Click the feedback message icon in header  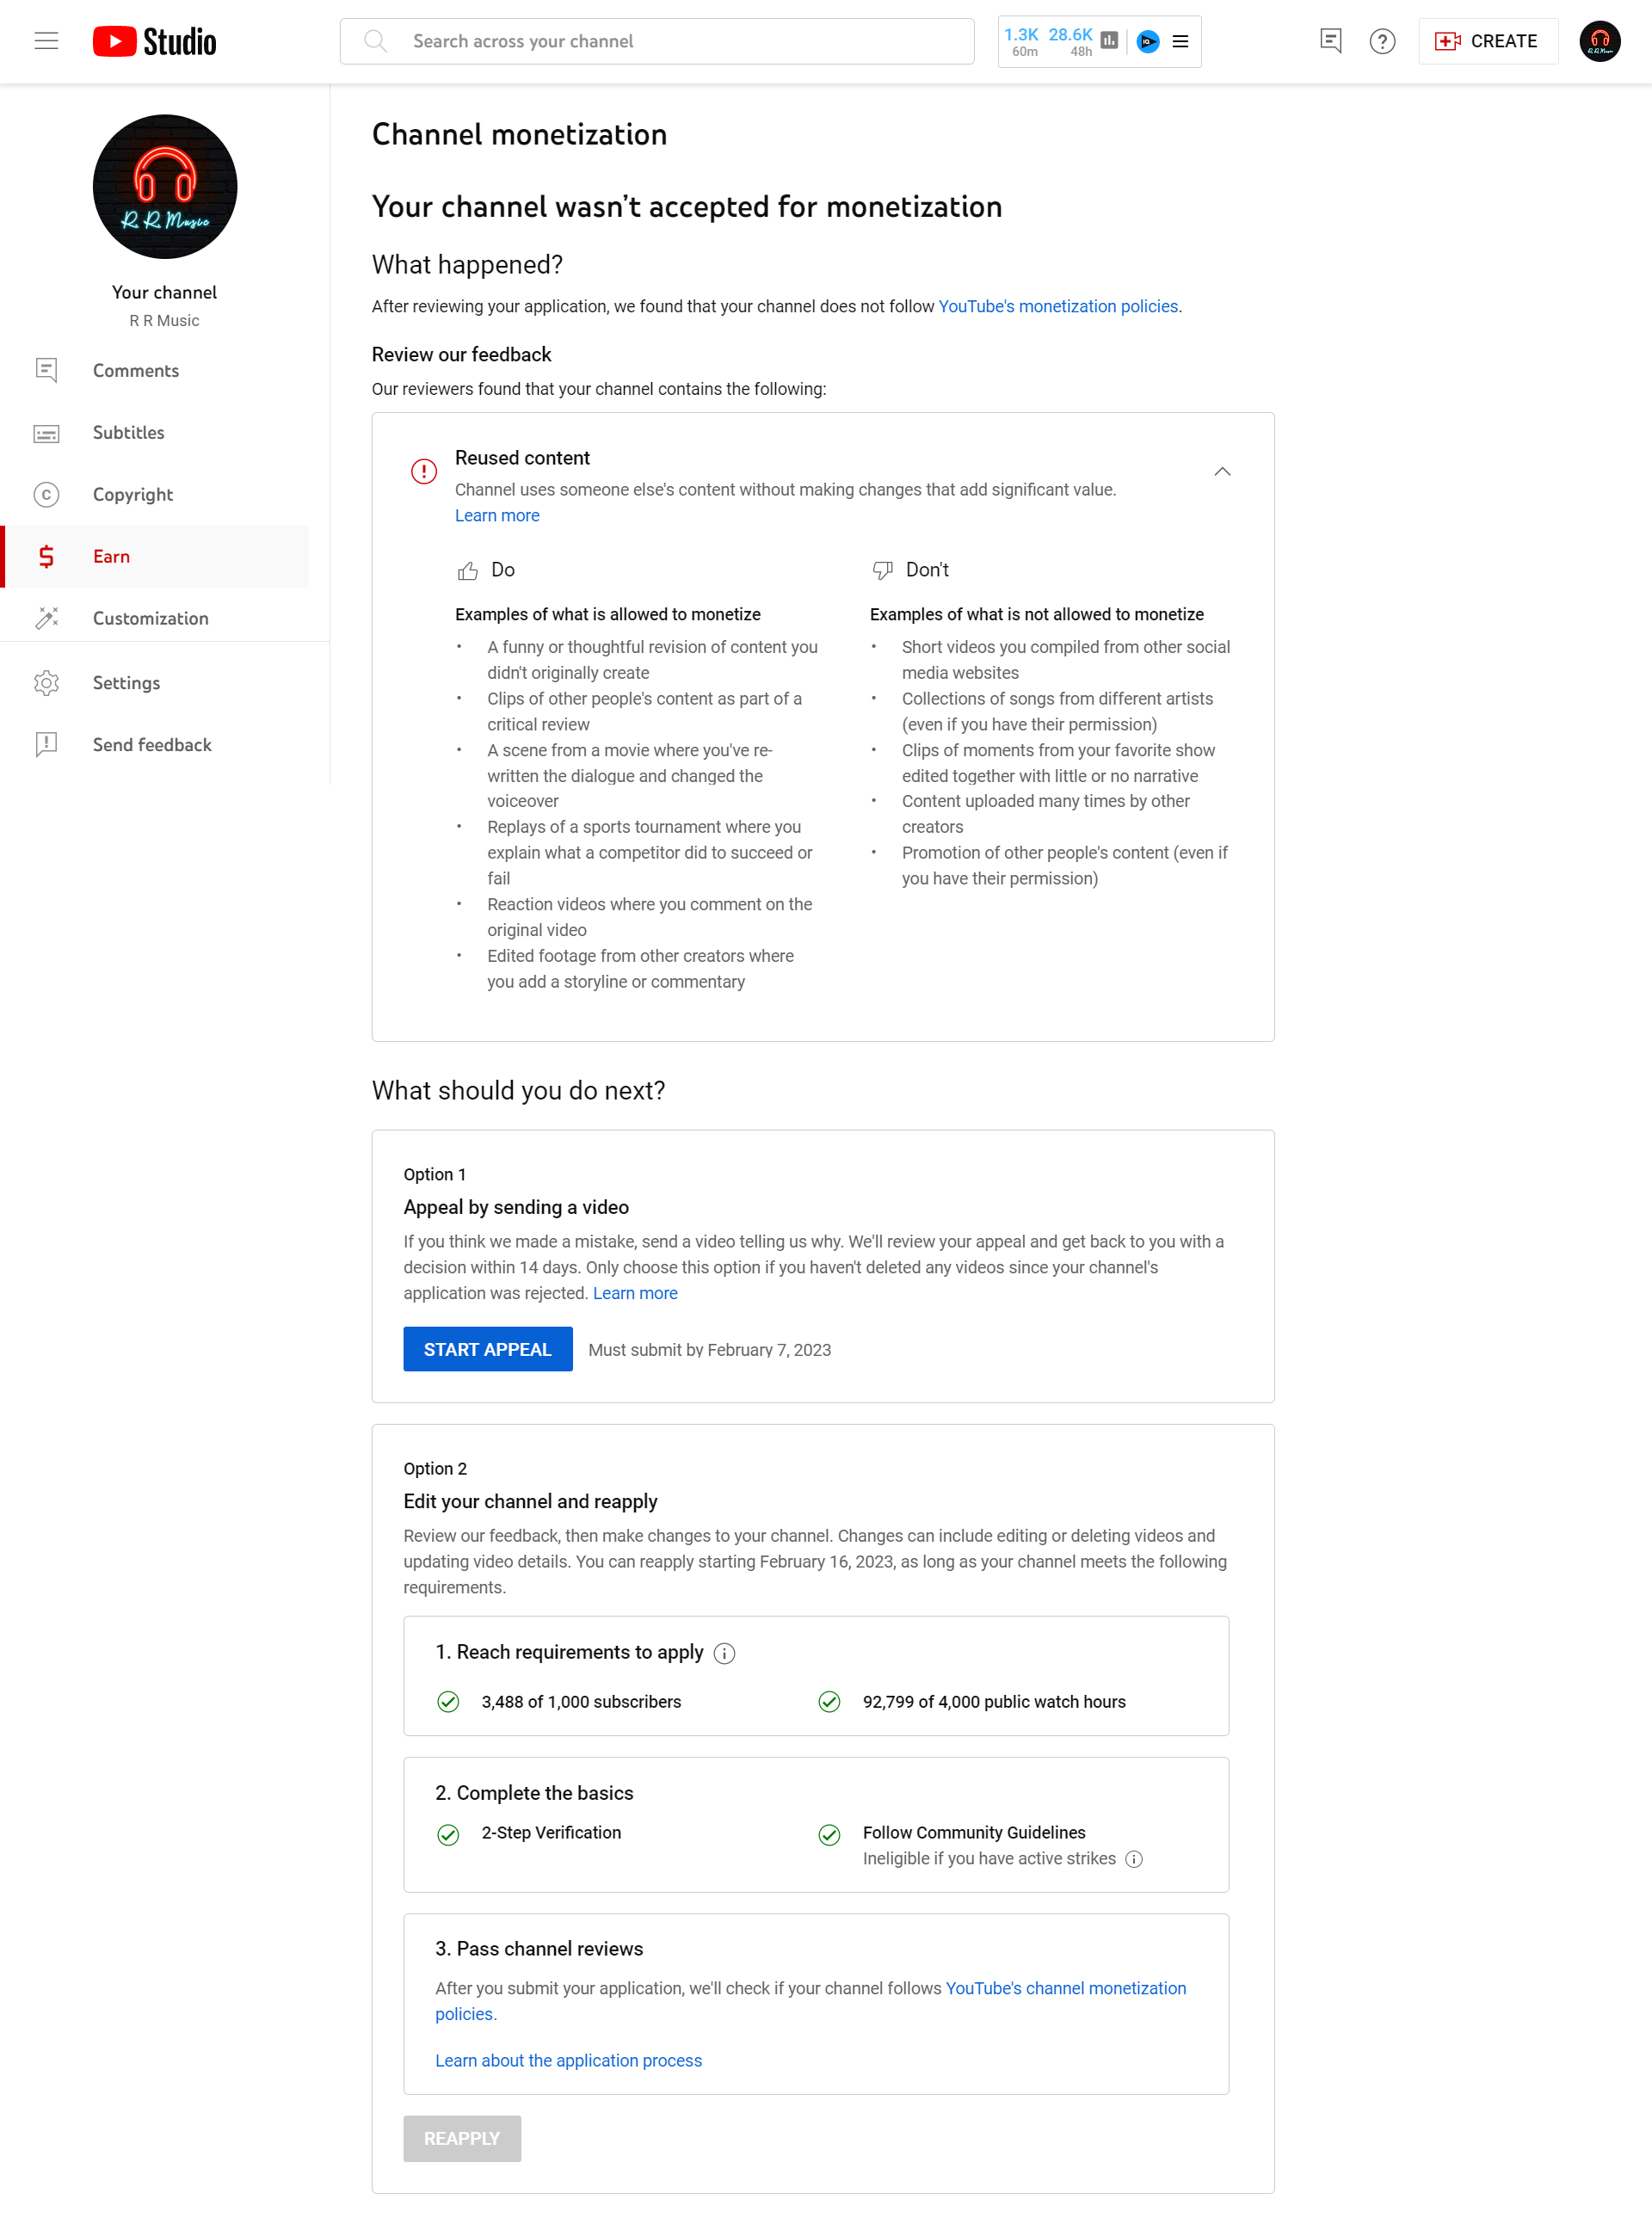click(1330, 41)
